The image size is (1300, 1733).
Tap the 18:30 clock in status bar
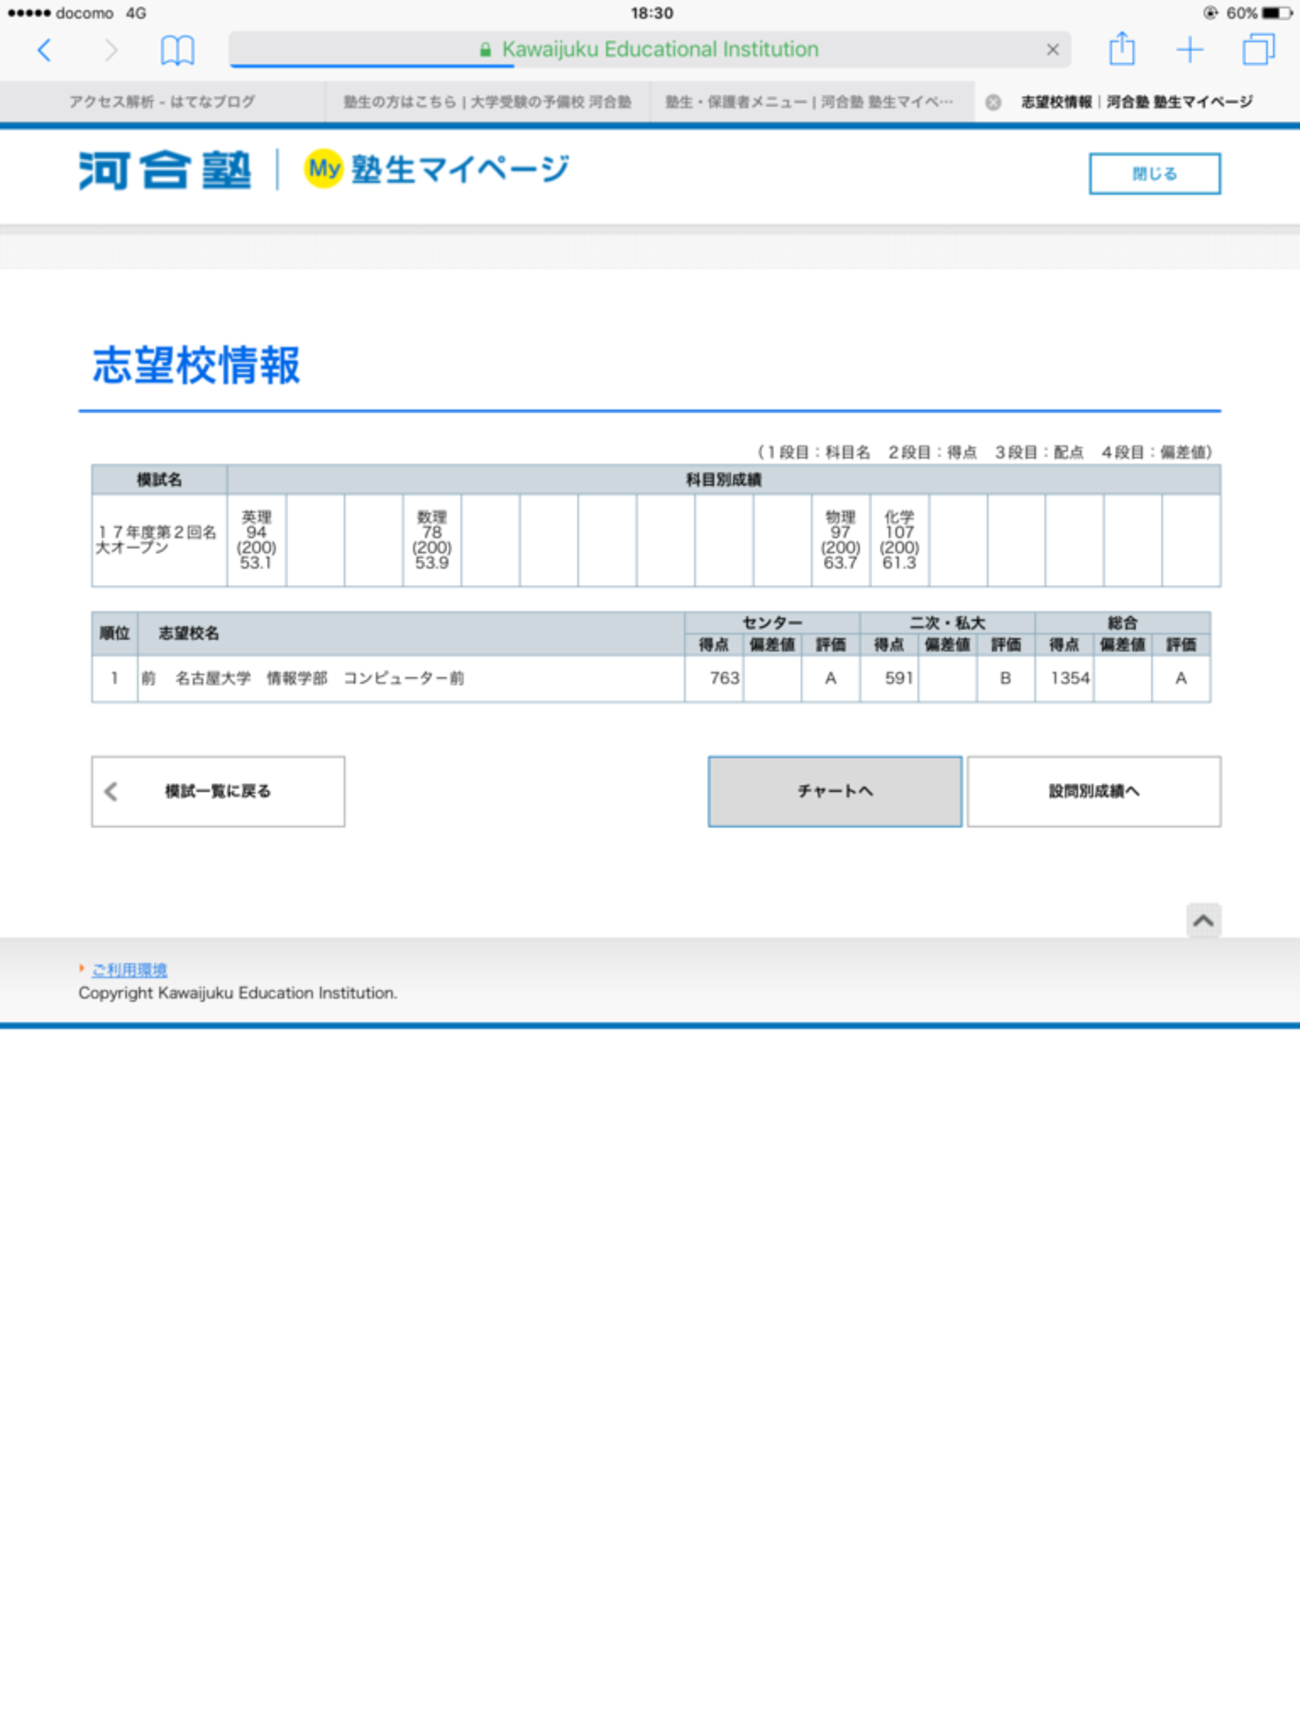coord(652,13)
